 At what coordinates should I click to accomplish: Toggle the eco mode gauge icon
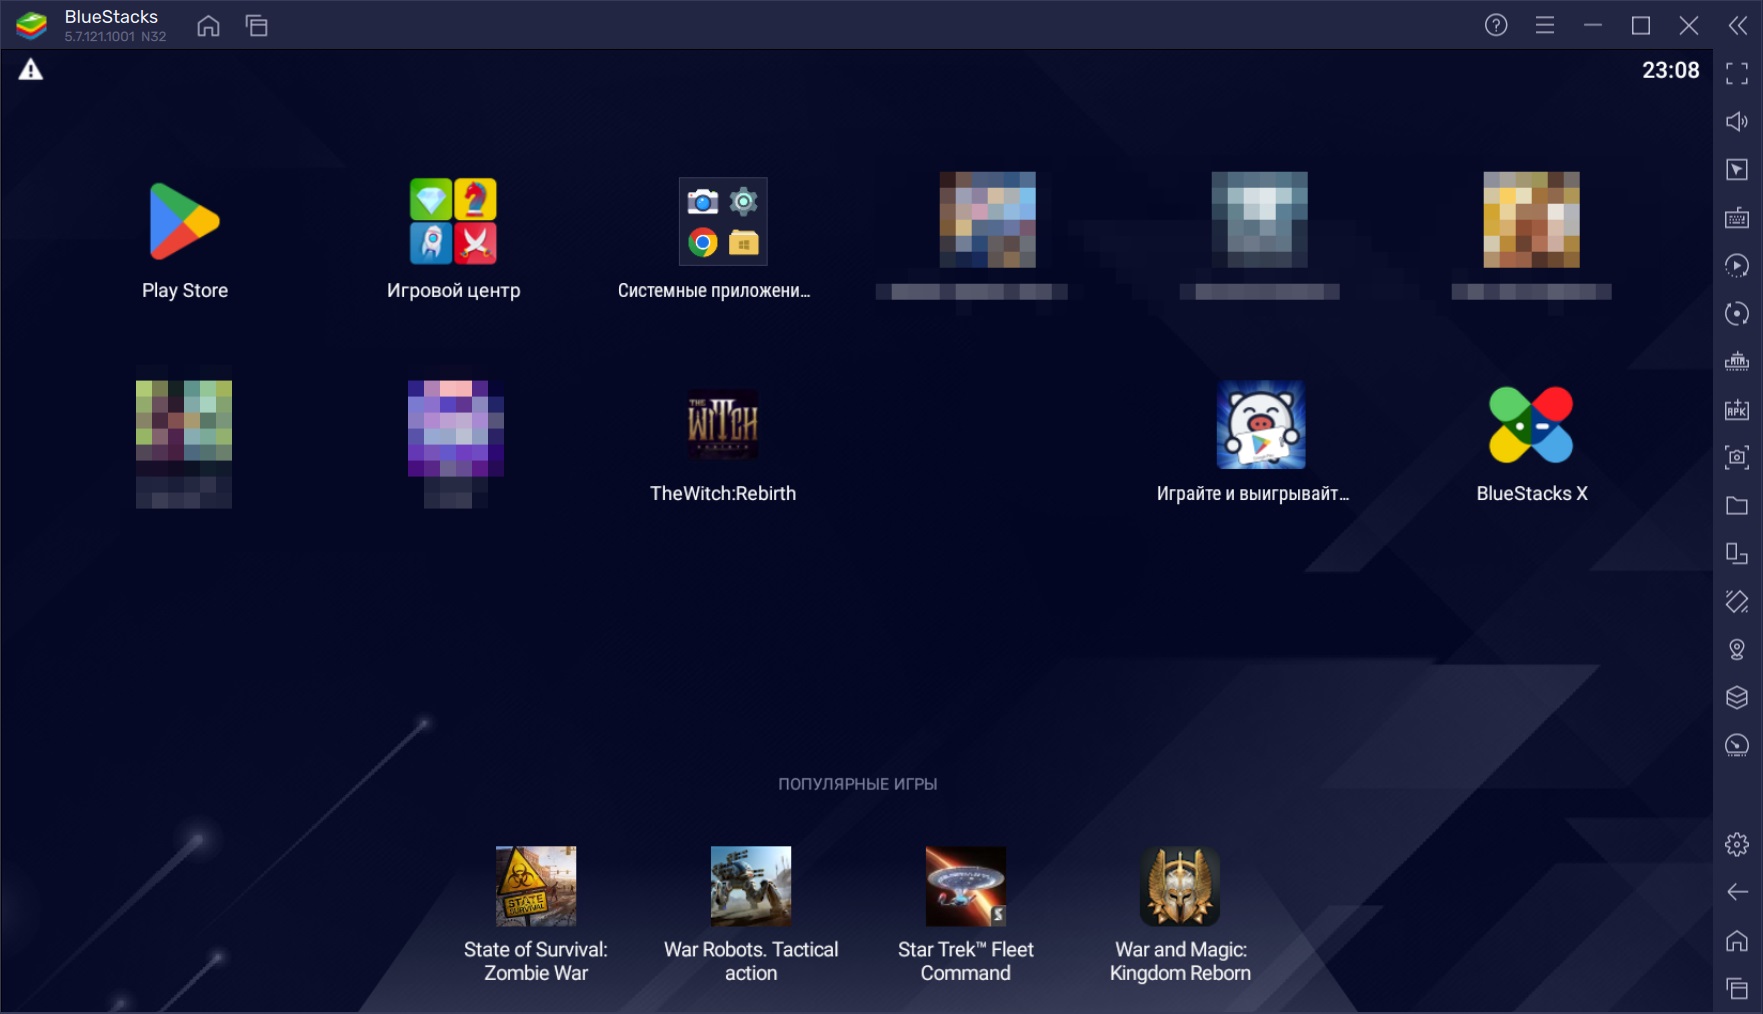(1737, 745)
